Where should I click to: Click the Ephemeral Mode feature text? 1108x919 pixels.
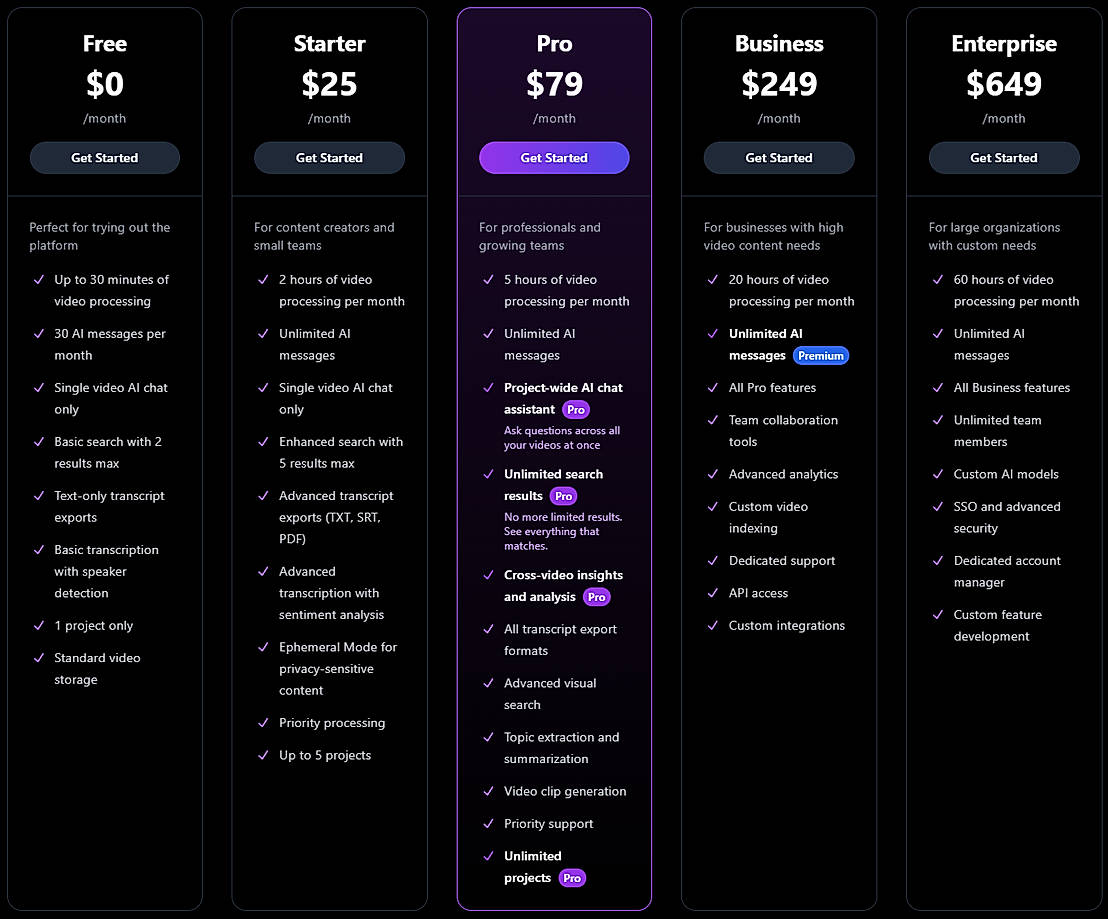338,668
